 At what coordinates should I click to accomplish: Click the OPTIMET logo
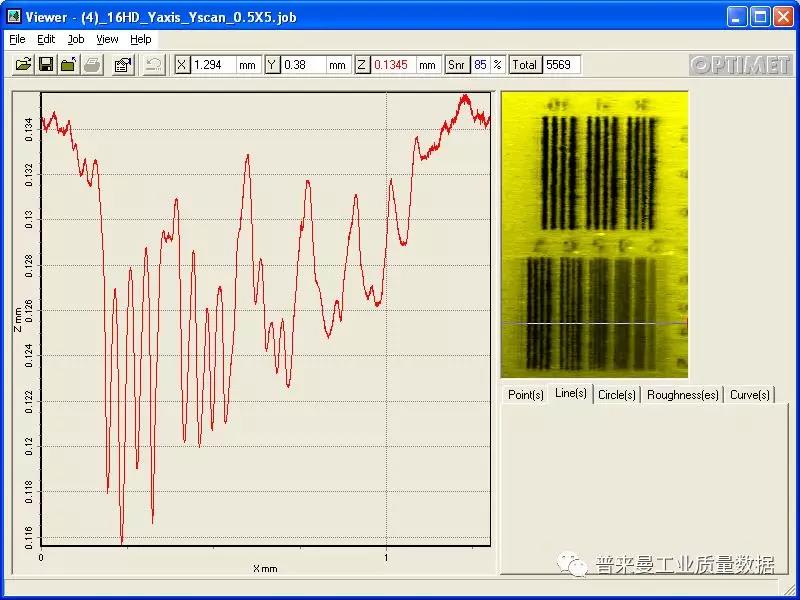[740, 65]
